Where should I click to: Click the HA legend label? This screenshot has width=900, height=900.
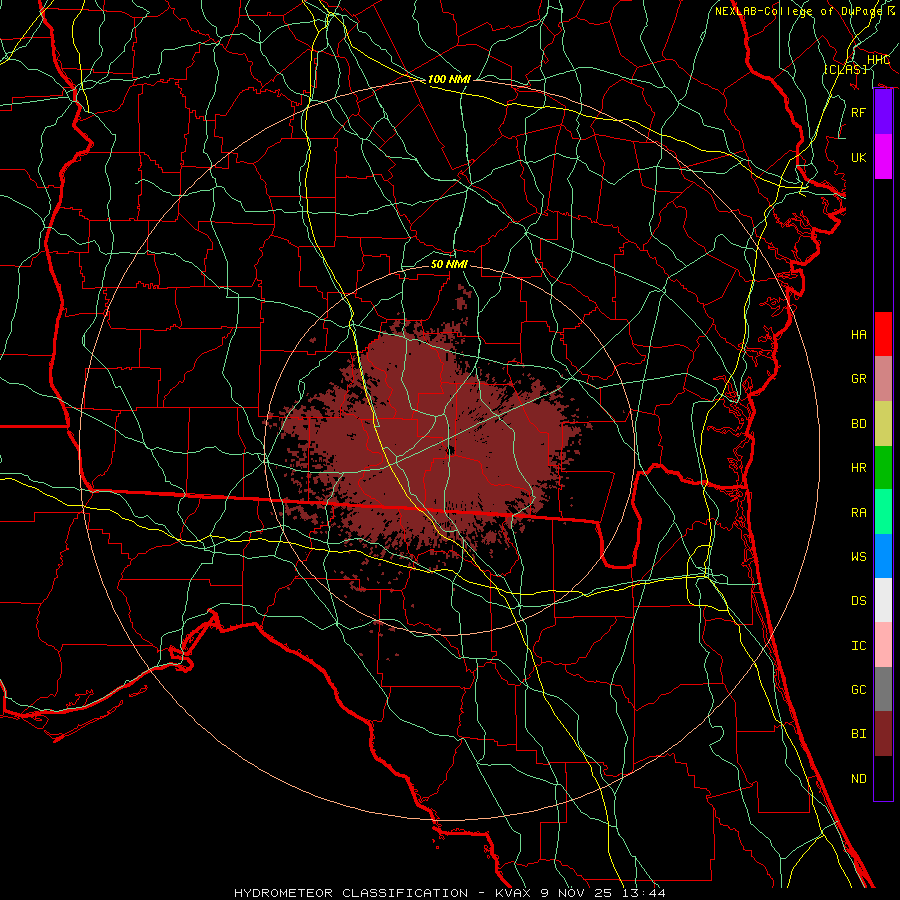(859, 335)
